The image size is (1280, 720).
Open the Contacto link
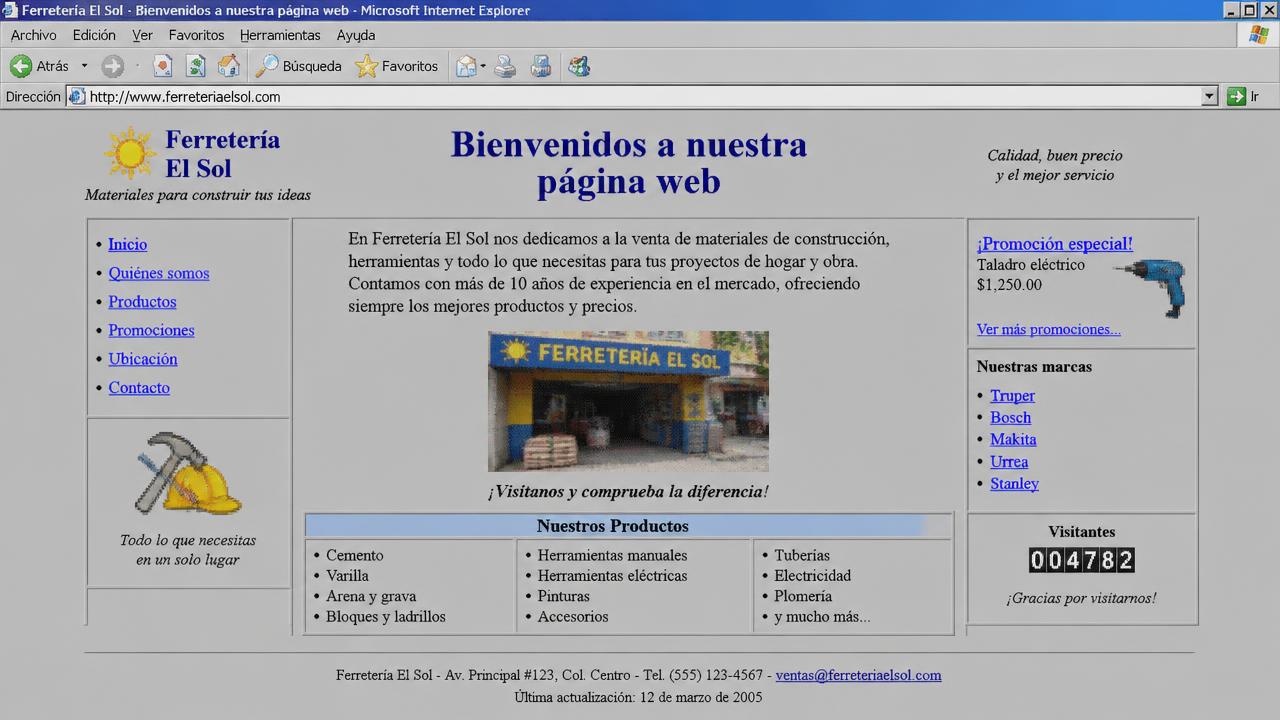click(x=139, y=388)
